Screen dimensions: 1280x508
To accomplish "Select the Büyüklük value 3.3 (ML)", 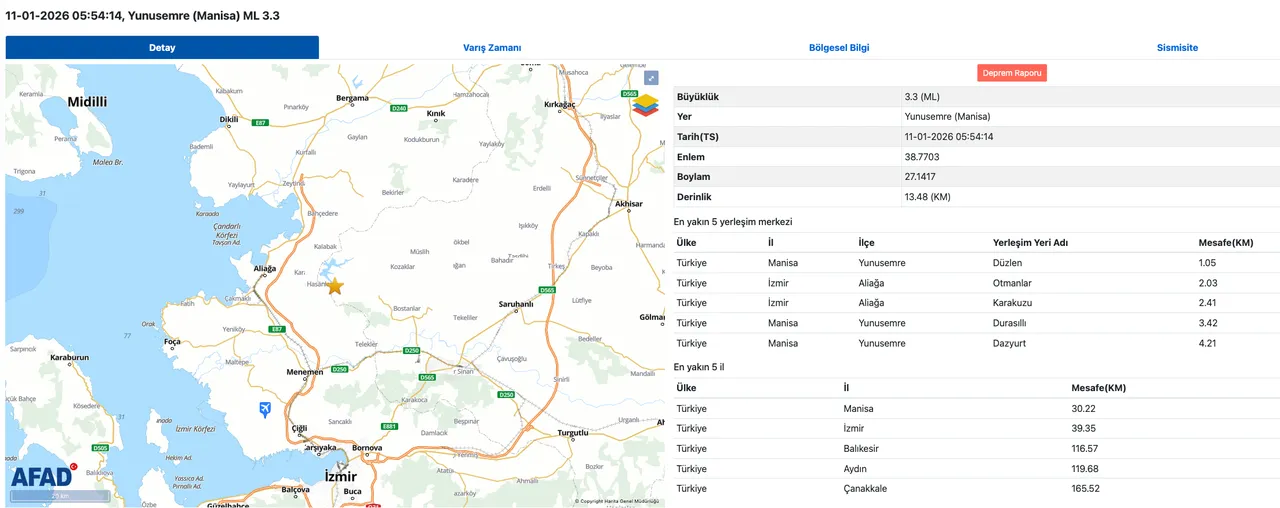I will point(921,97).
